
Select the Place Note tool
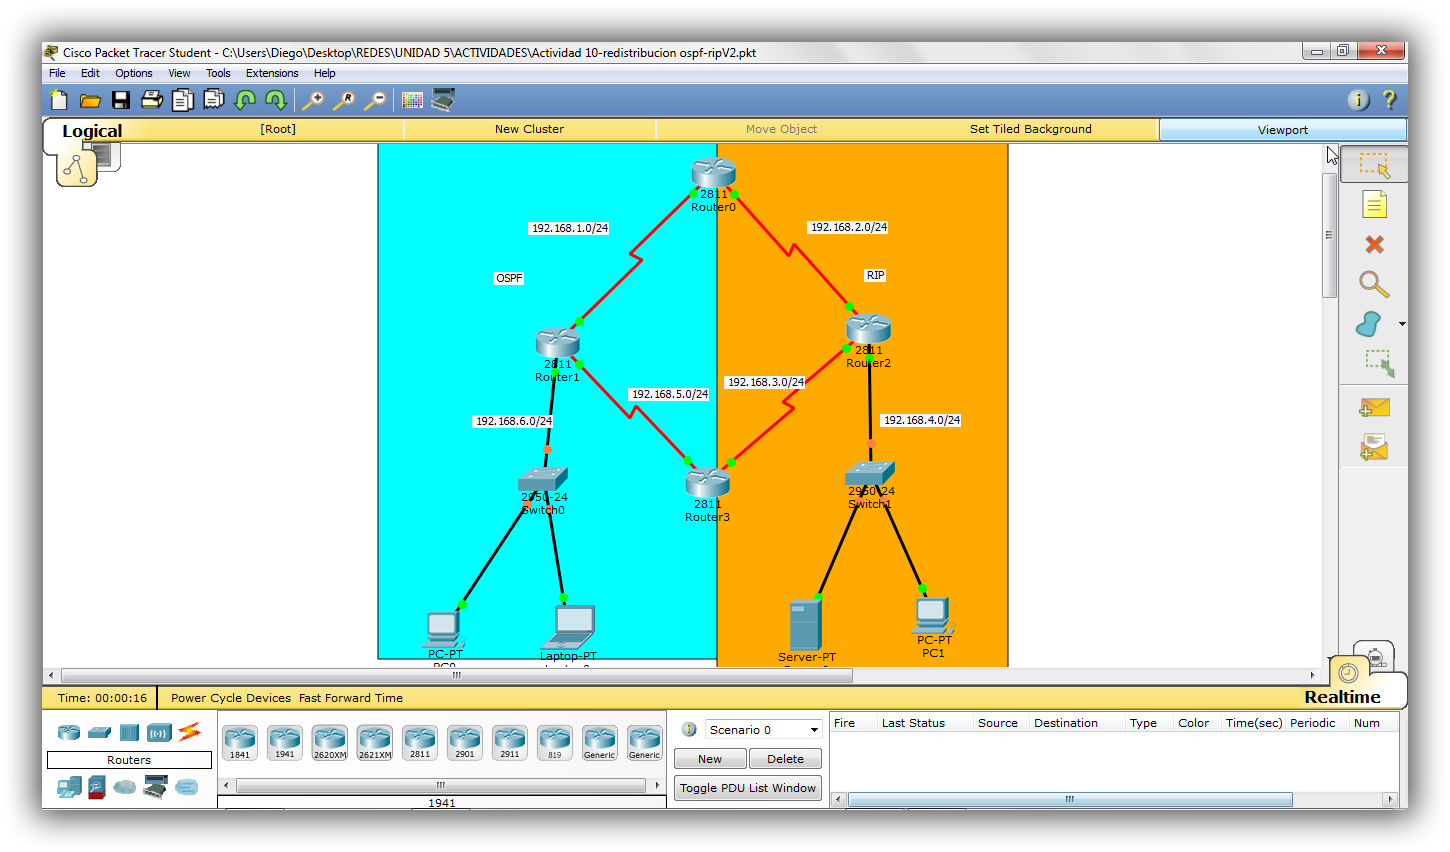click(1373, 203)
